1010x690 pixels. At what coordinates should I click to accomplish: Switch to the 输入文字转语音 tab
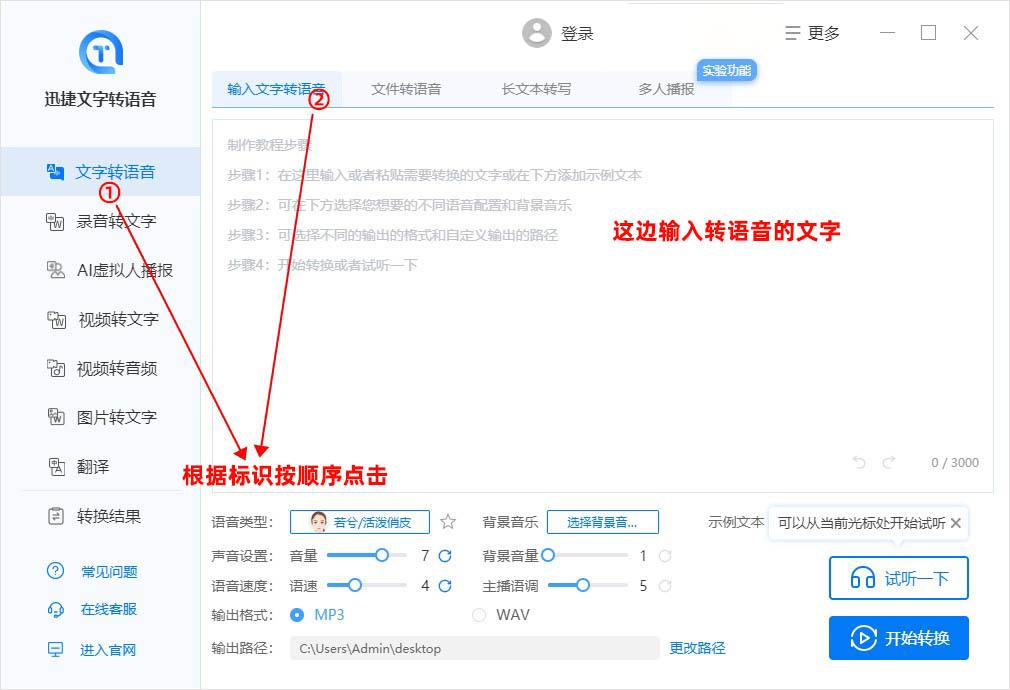point(276,90)
